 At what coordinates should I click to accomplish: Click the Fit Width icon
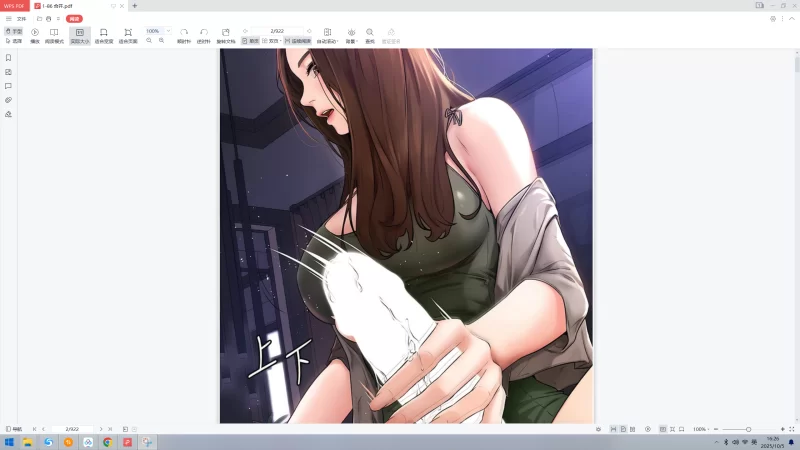tap(103, 35)
